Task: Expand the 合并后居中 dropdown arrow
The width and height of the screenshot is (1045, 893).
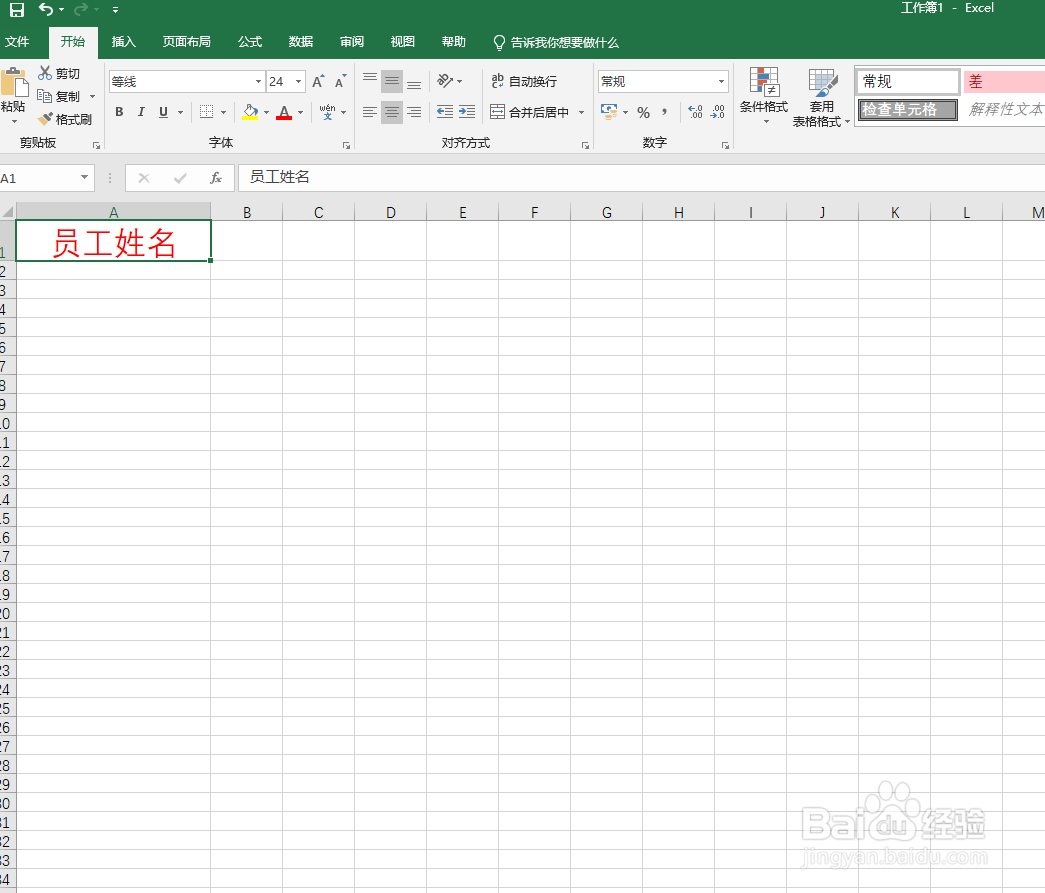Action: (581, 112)
